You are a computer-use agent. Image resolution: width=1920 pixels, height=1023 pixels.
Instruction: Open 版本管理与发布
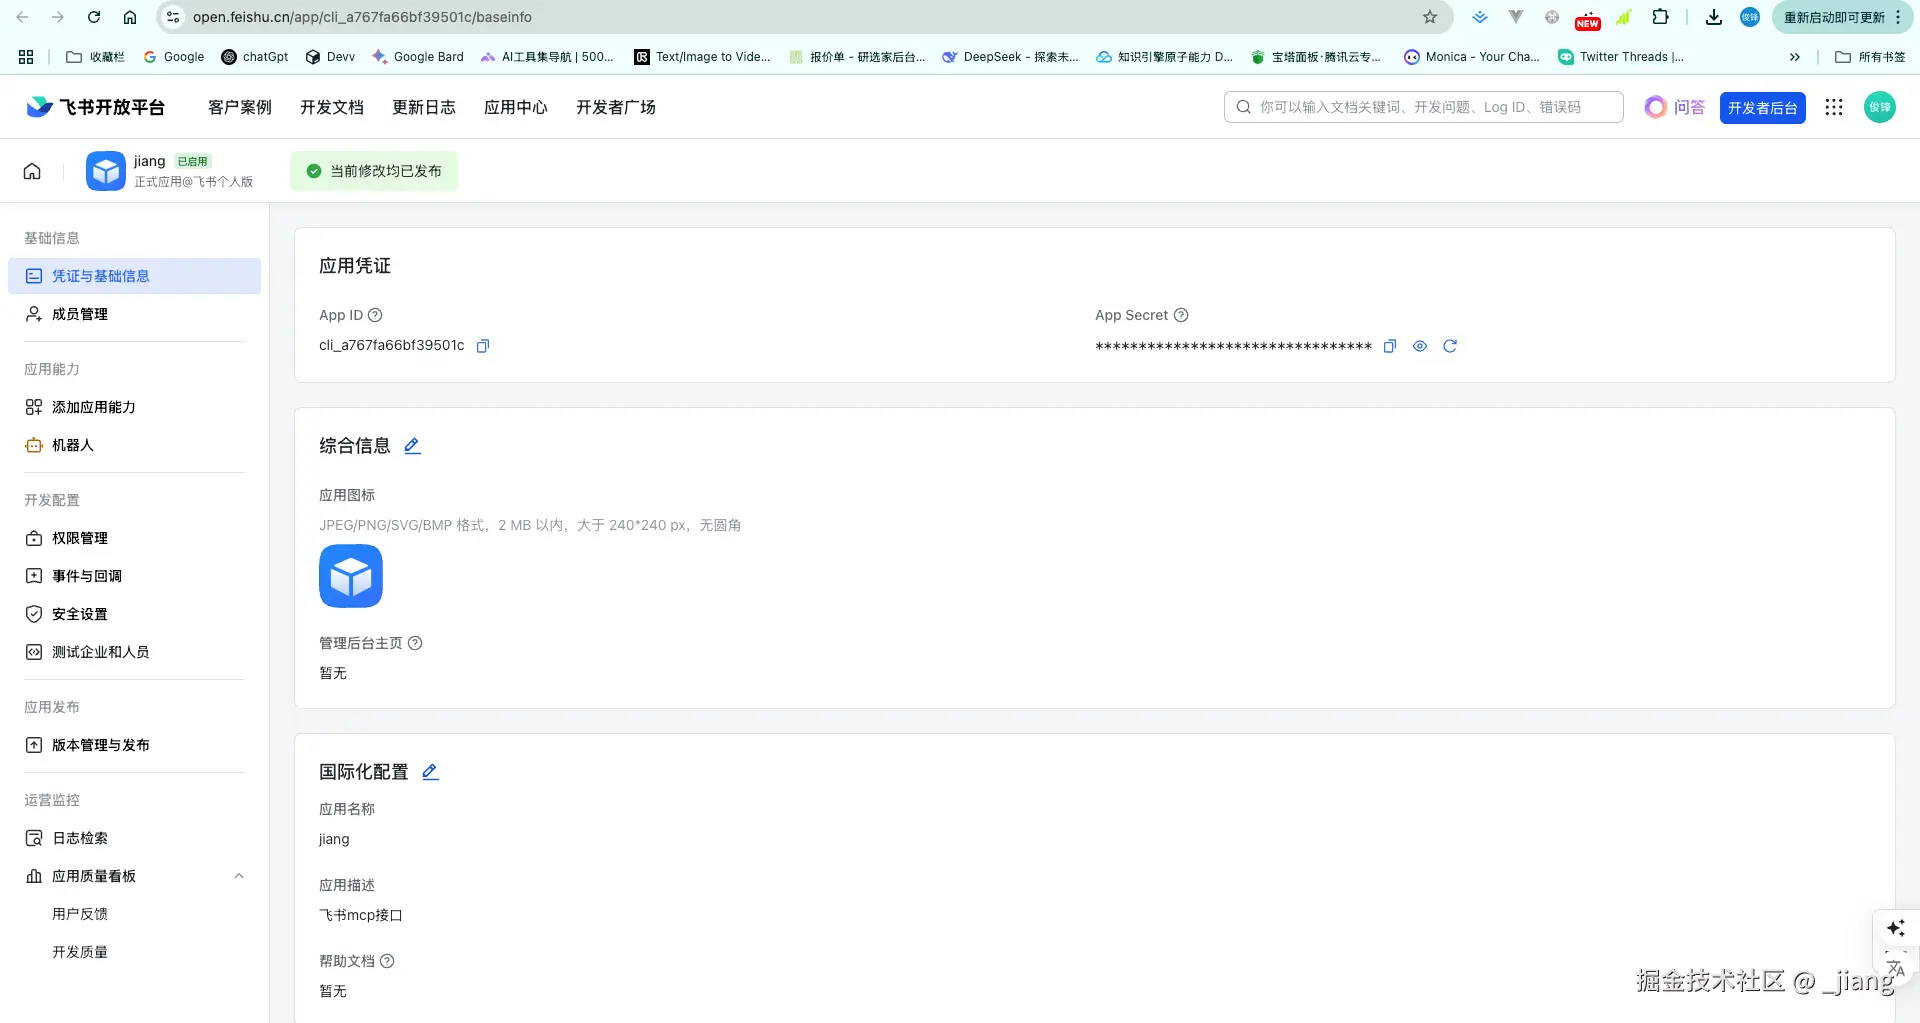pos(101,744)
